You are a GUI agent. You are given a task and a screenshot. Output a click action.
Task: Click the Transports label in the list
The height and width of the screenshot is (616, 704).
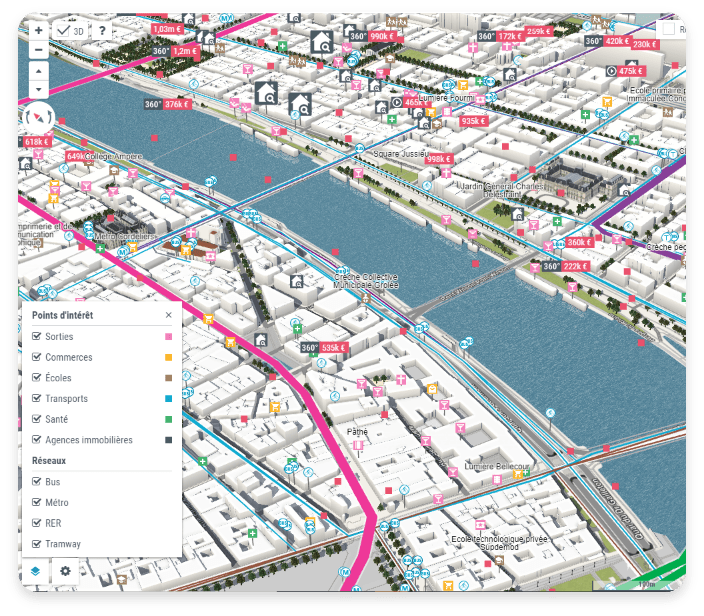click(x=66, y=399)
